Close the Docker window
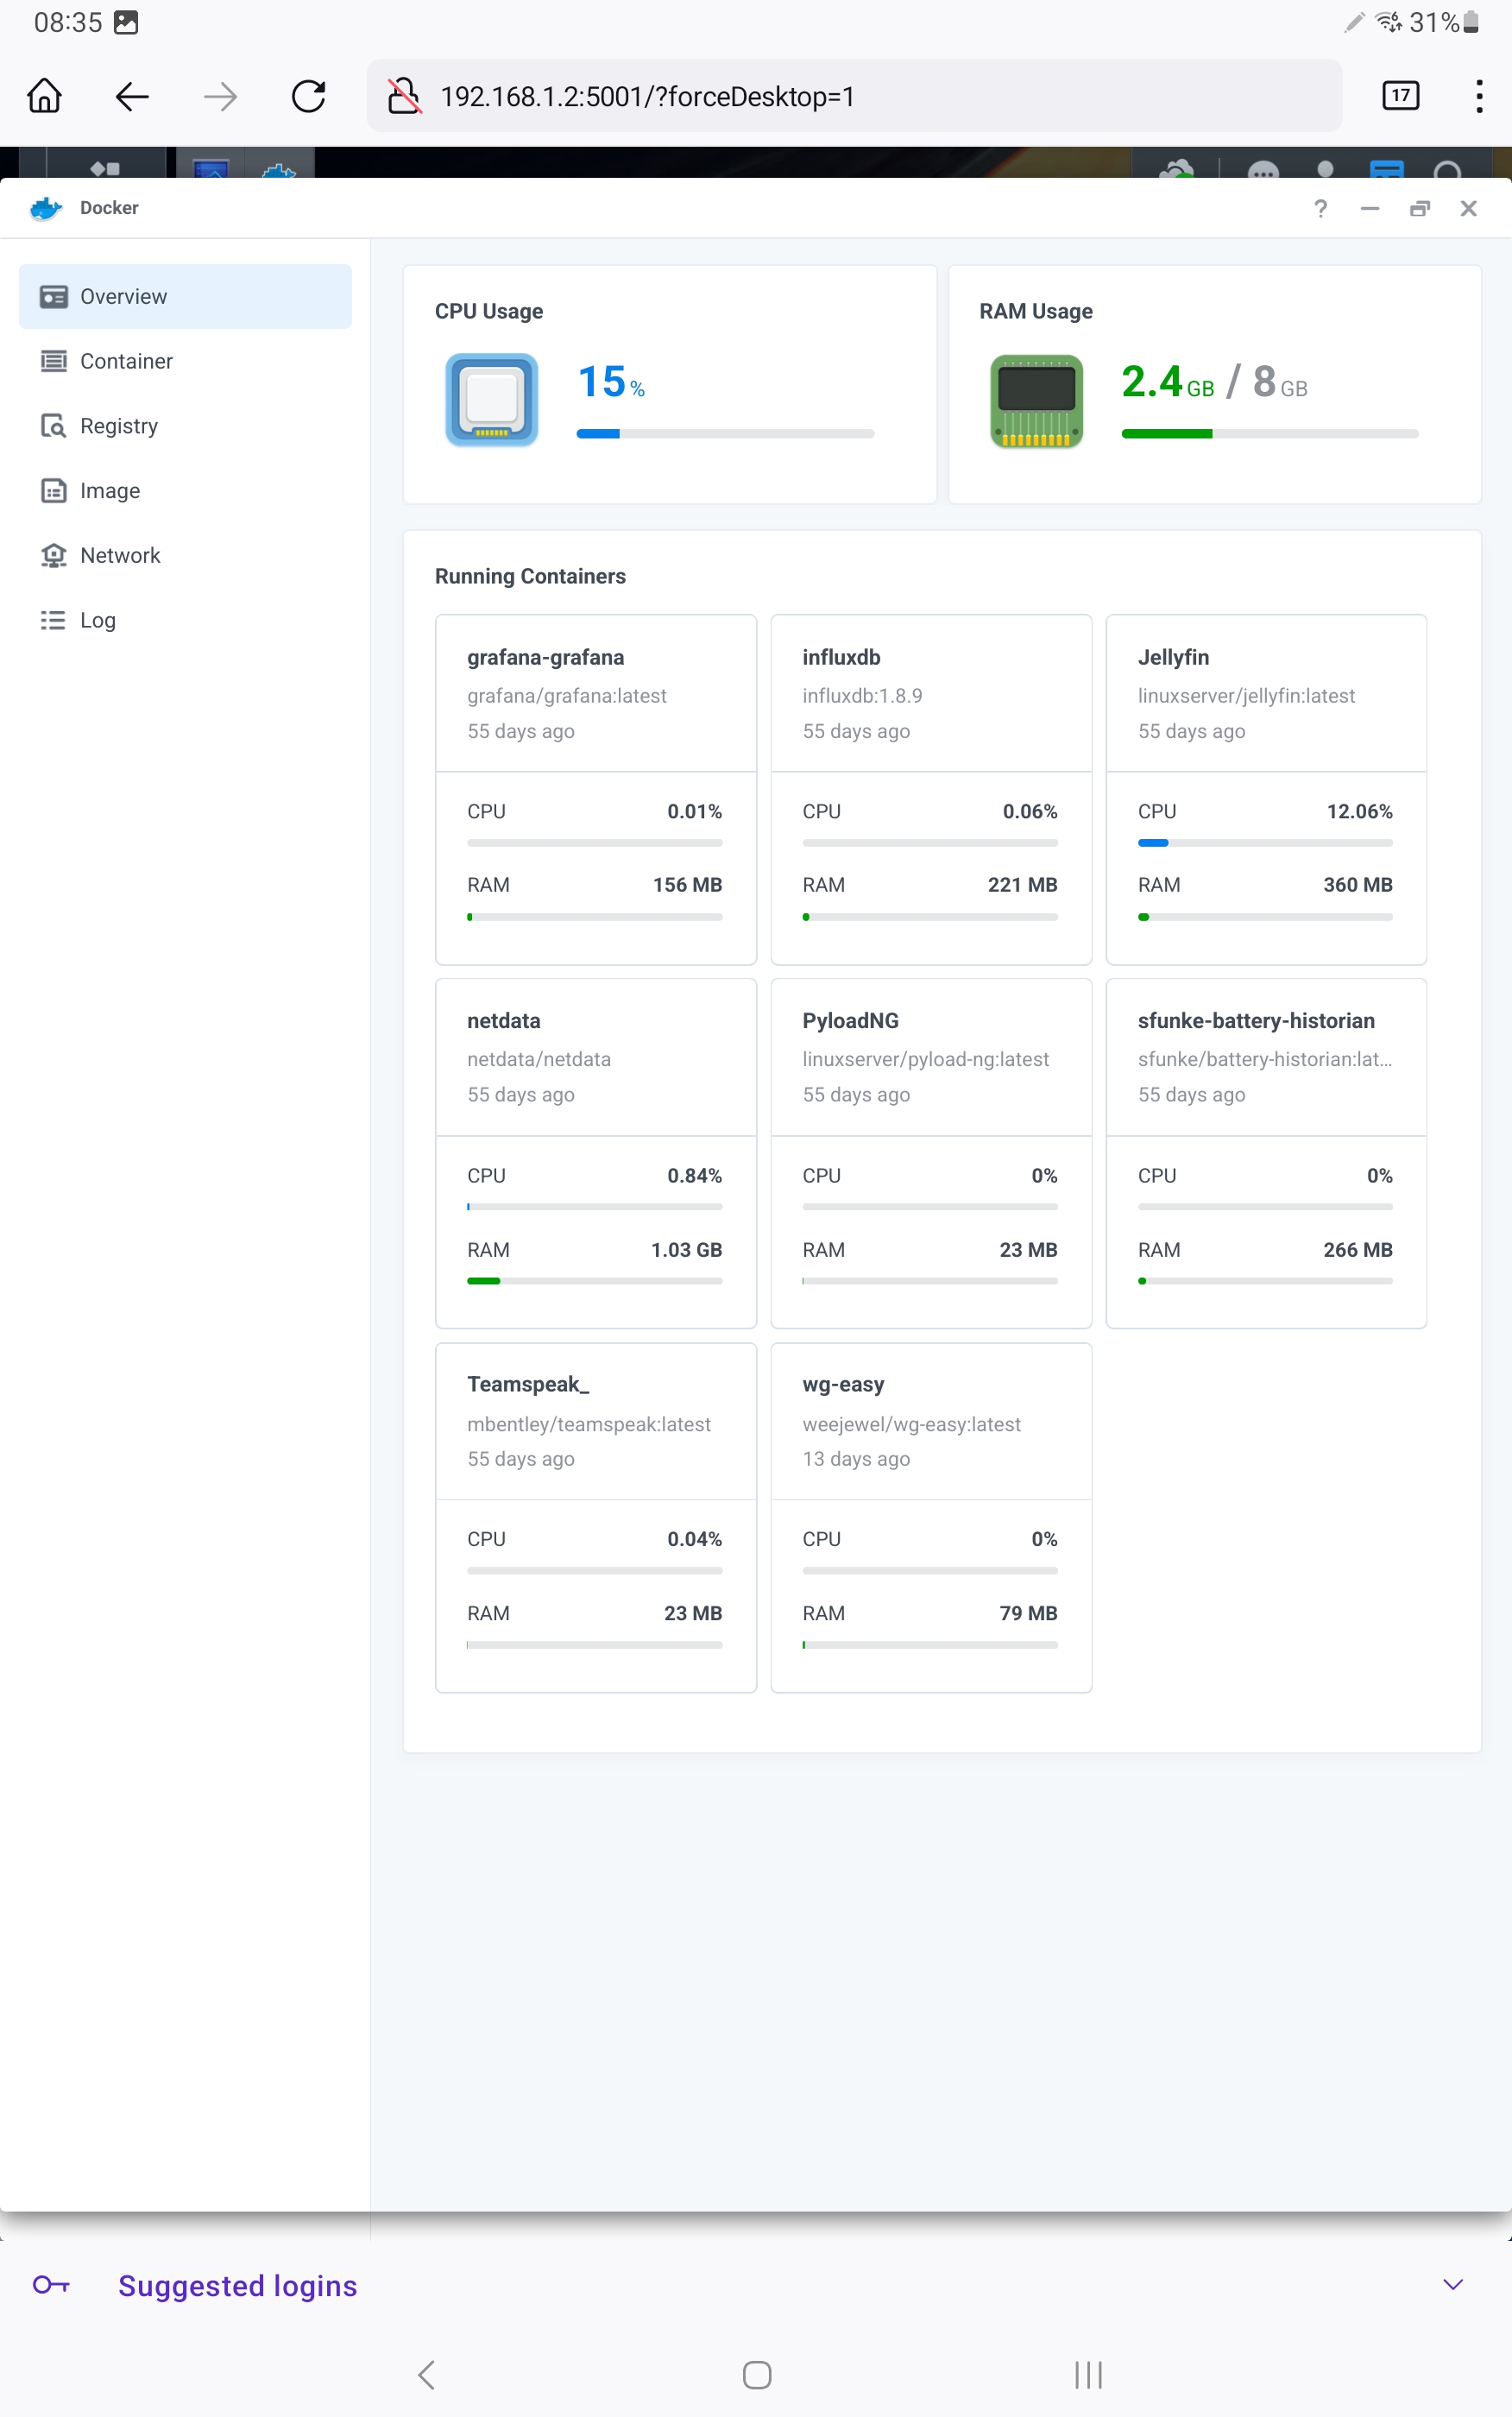This screenshot has width=1512, height=2417. point(1468,208)
